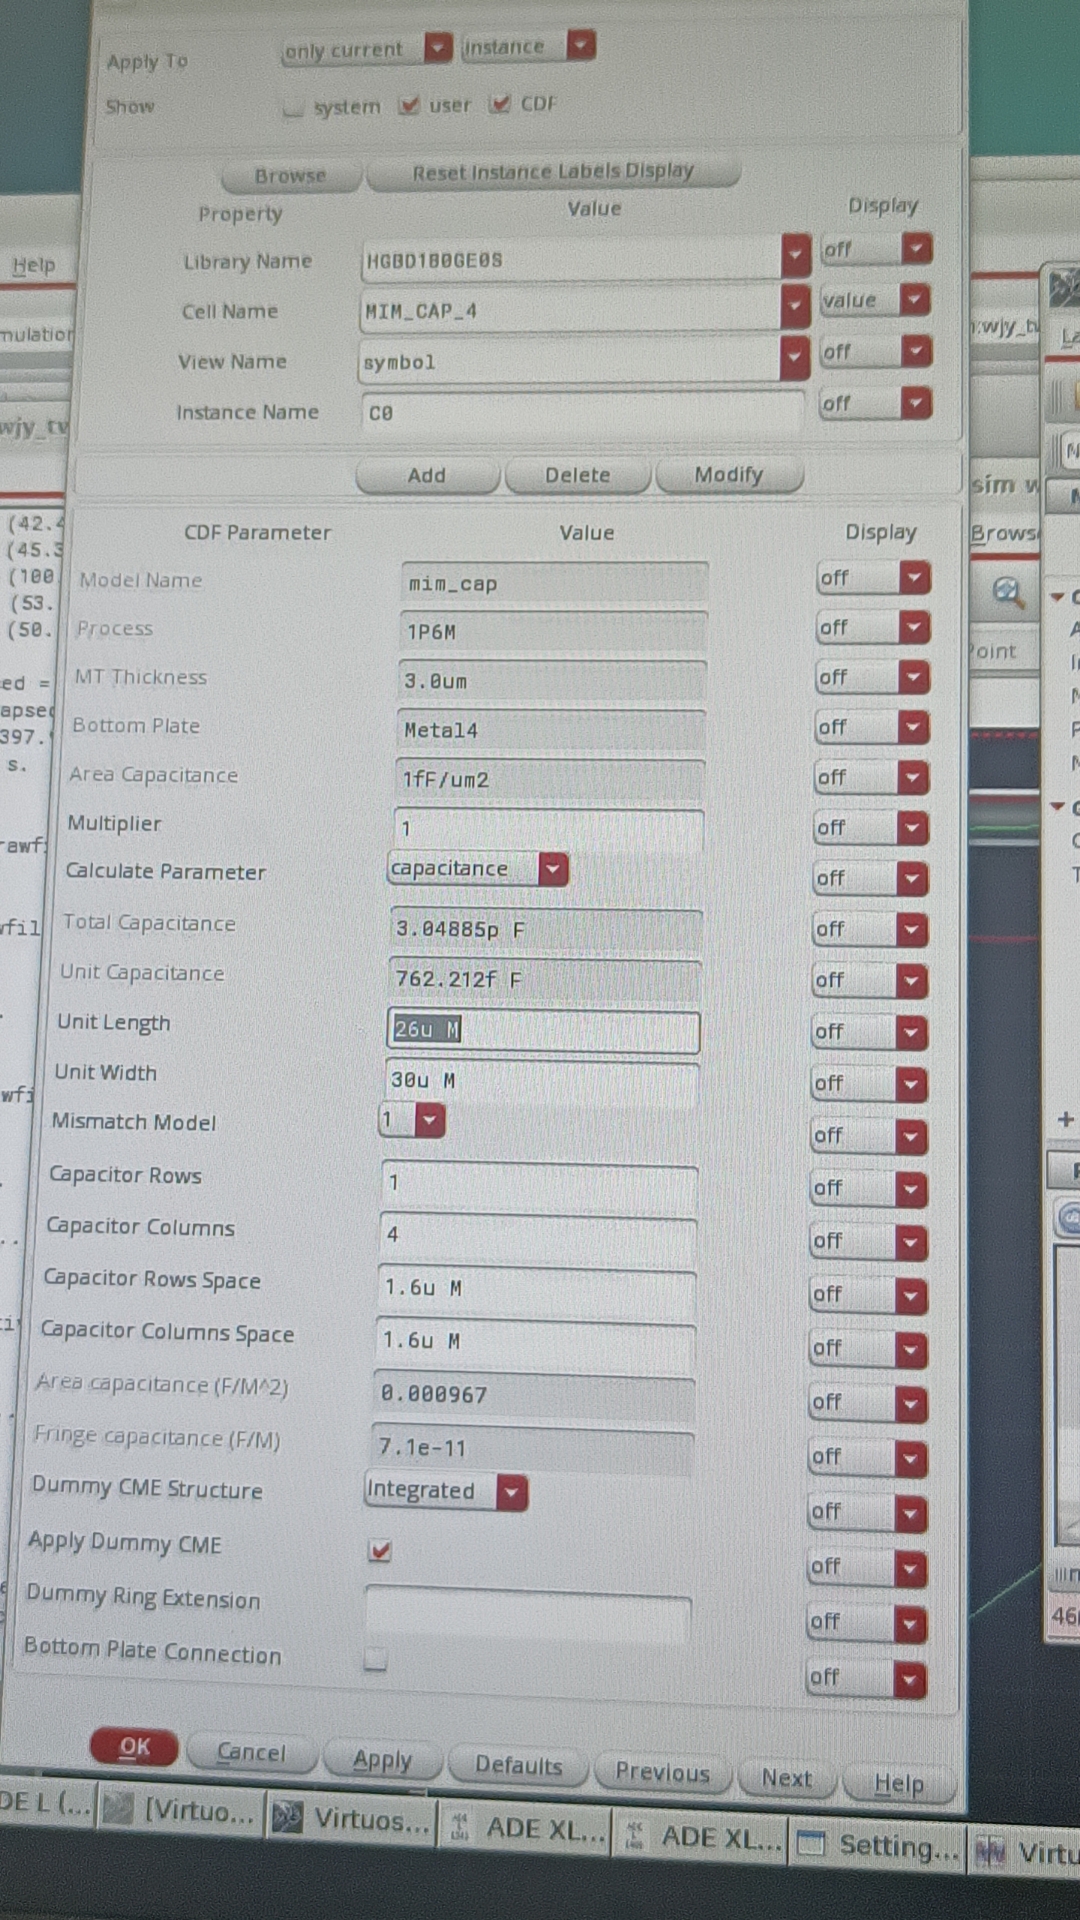Expand View Name value dropdown arrow
1080x1920 pixels.
coord(794,356)
